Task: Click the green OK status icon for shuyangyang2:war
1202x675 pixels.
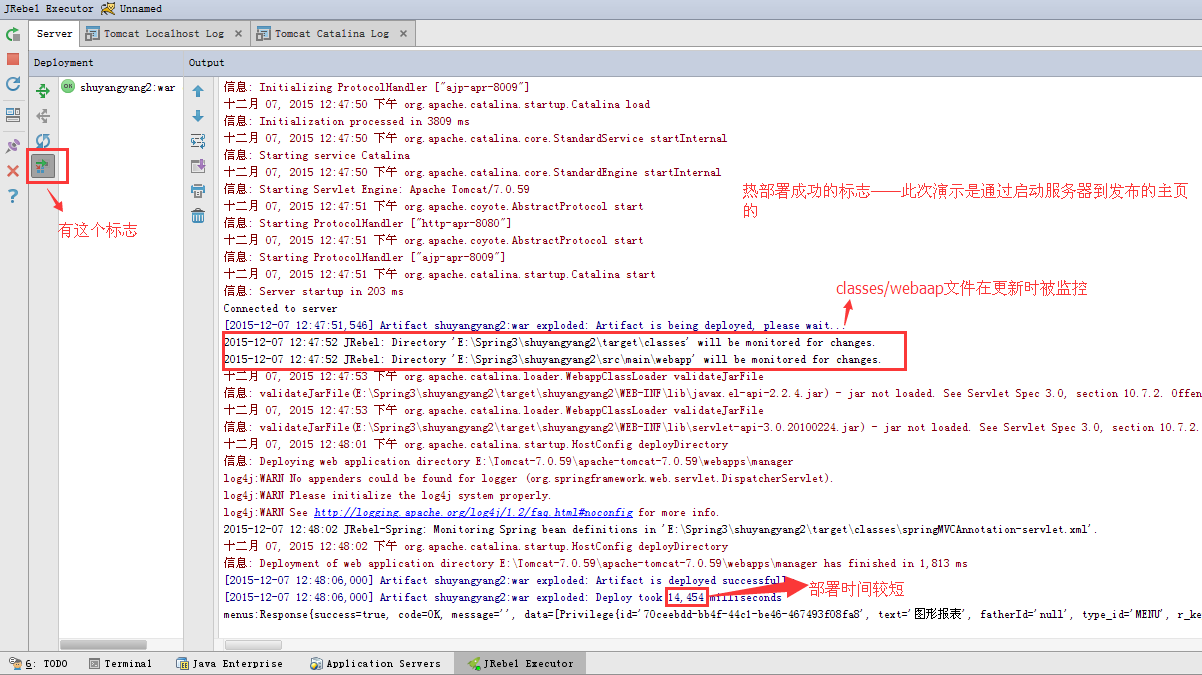Action: [x=68, y=87]
